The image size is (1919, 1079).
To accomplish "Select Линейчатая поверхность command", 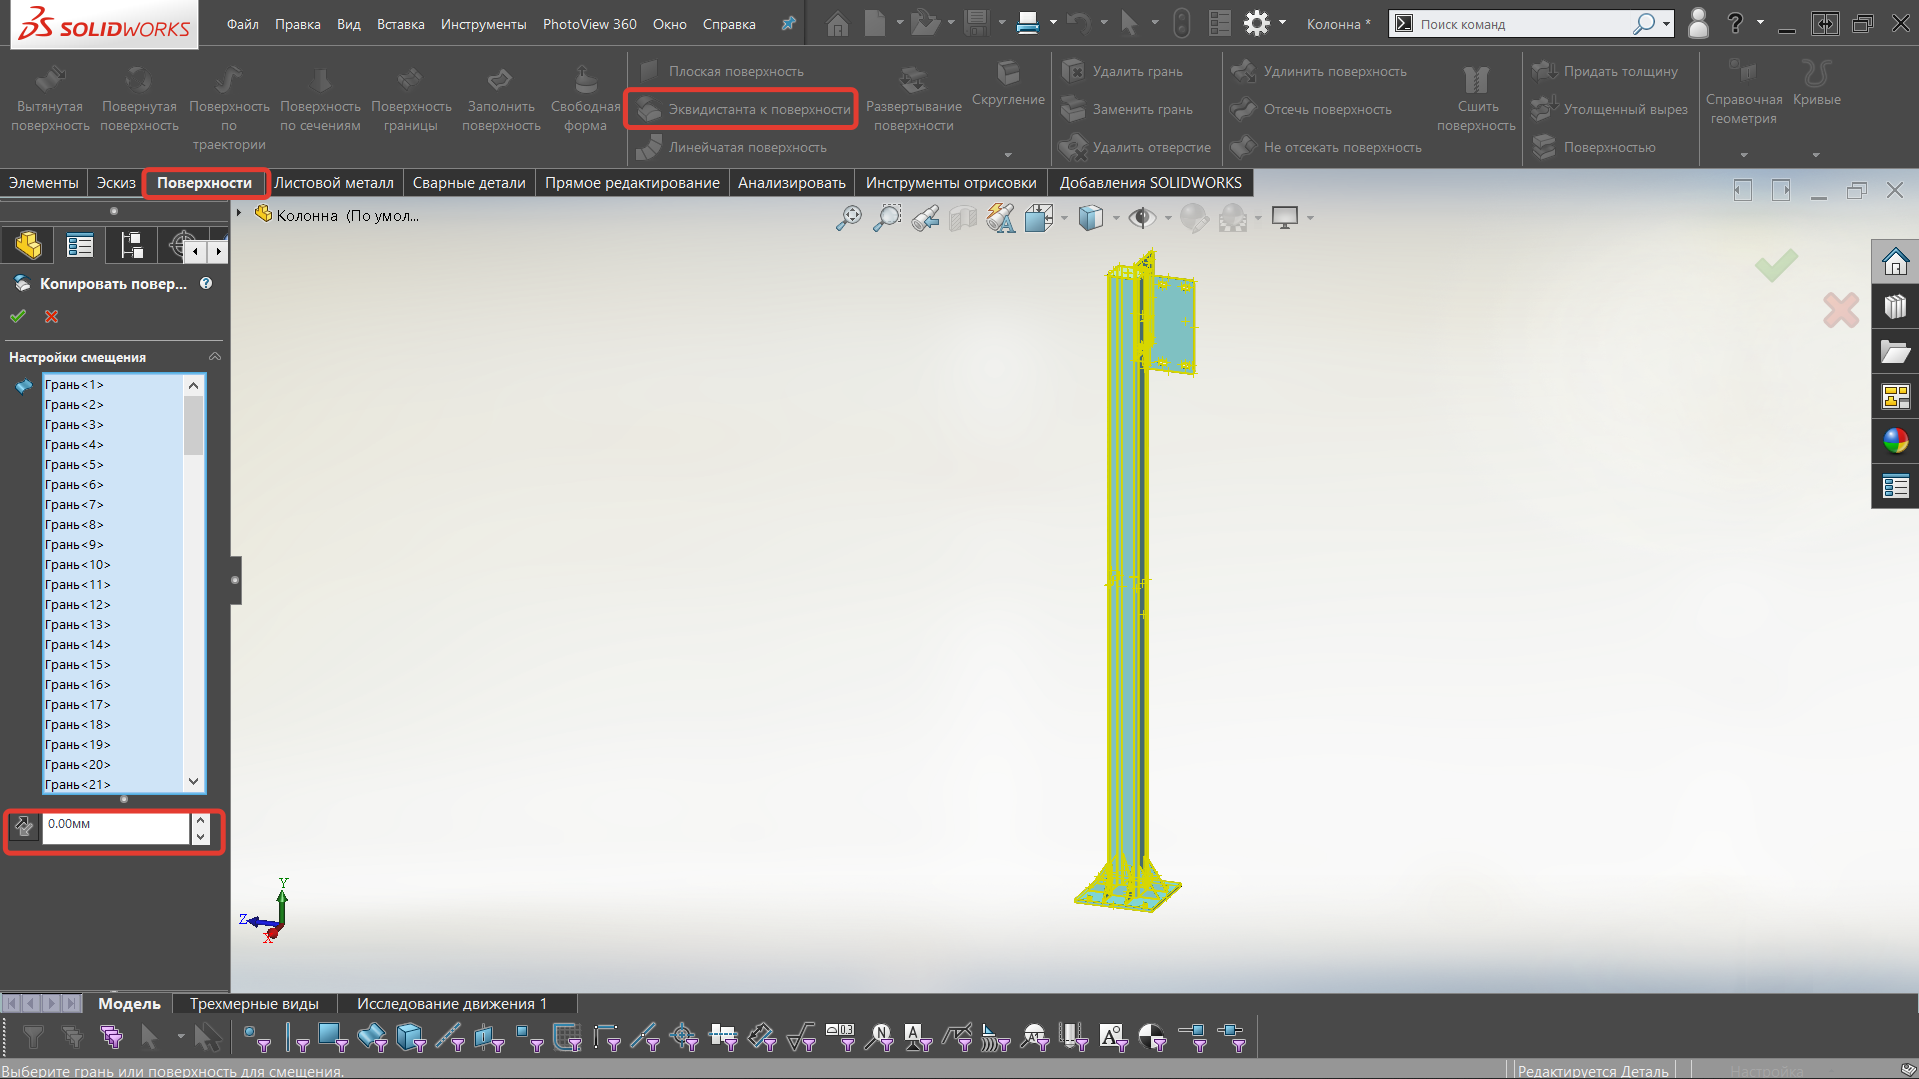I will 732,147.
